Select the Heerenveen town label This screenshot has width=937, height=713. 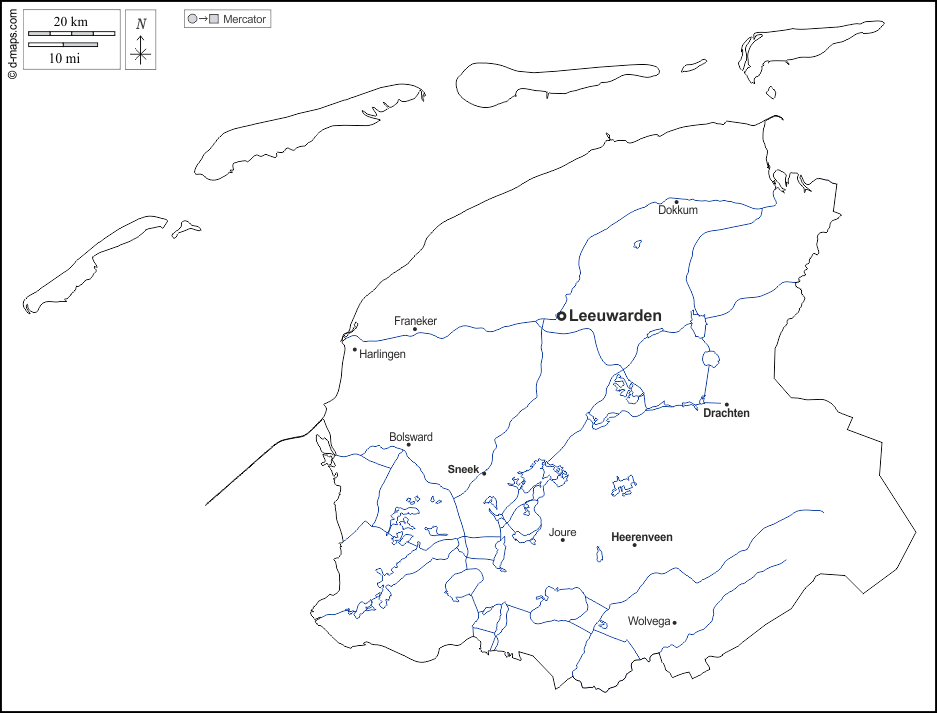pyautogui.click(x=642, y=537)
